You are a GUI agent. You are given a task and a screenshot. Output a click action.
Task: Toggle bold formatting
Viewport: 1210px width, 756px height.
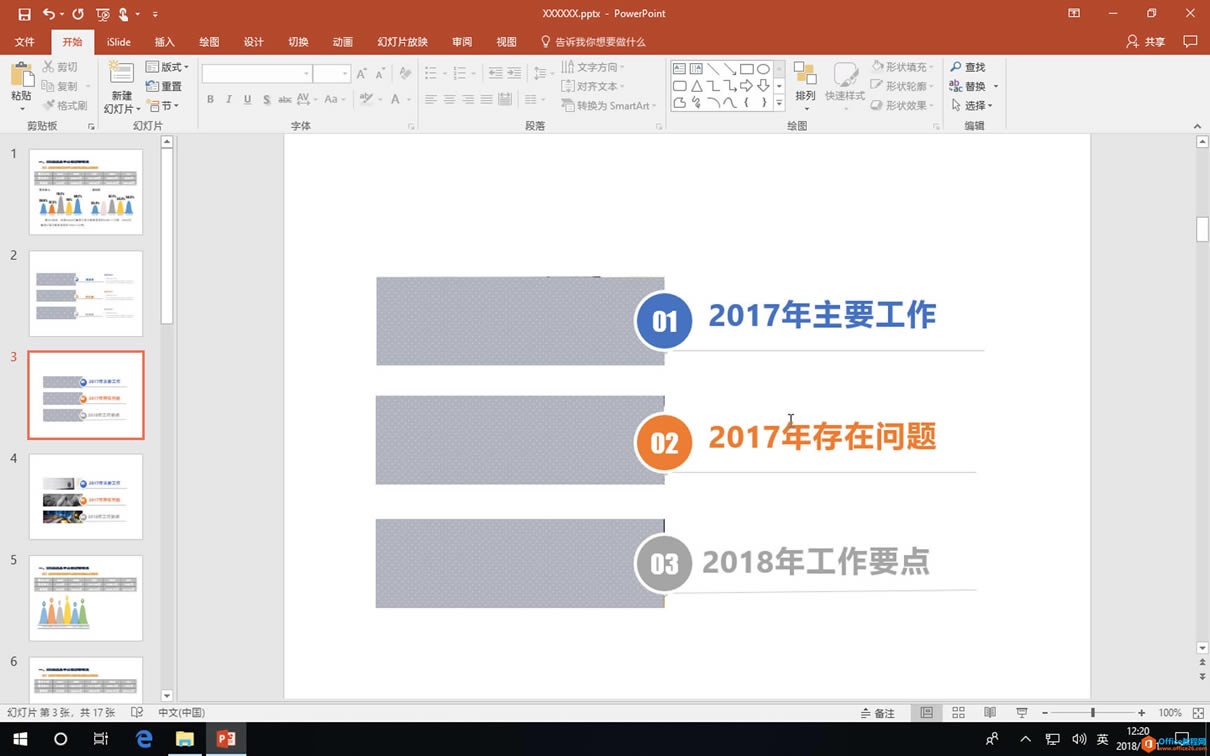point(210,99)
